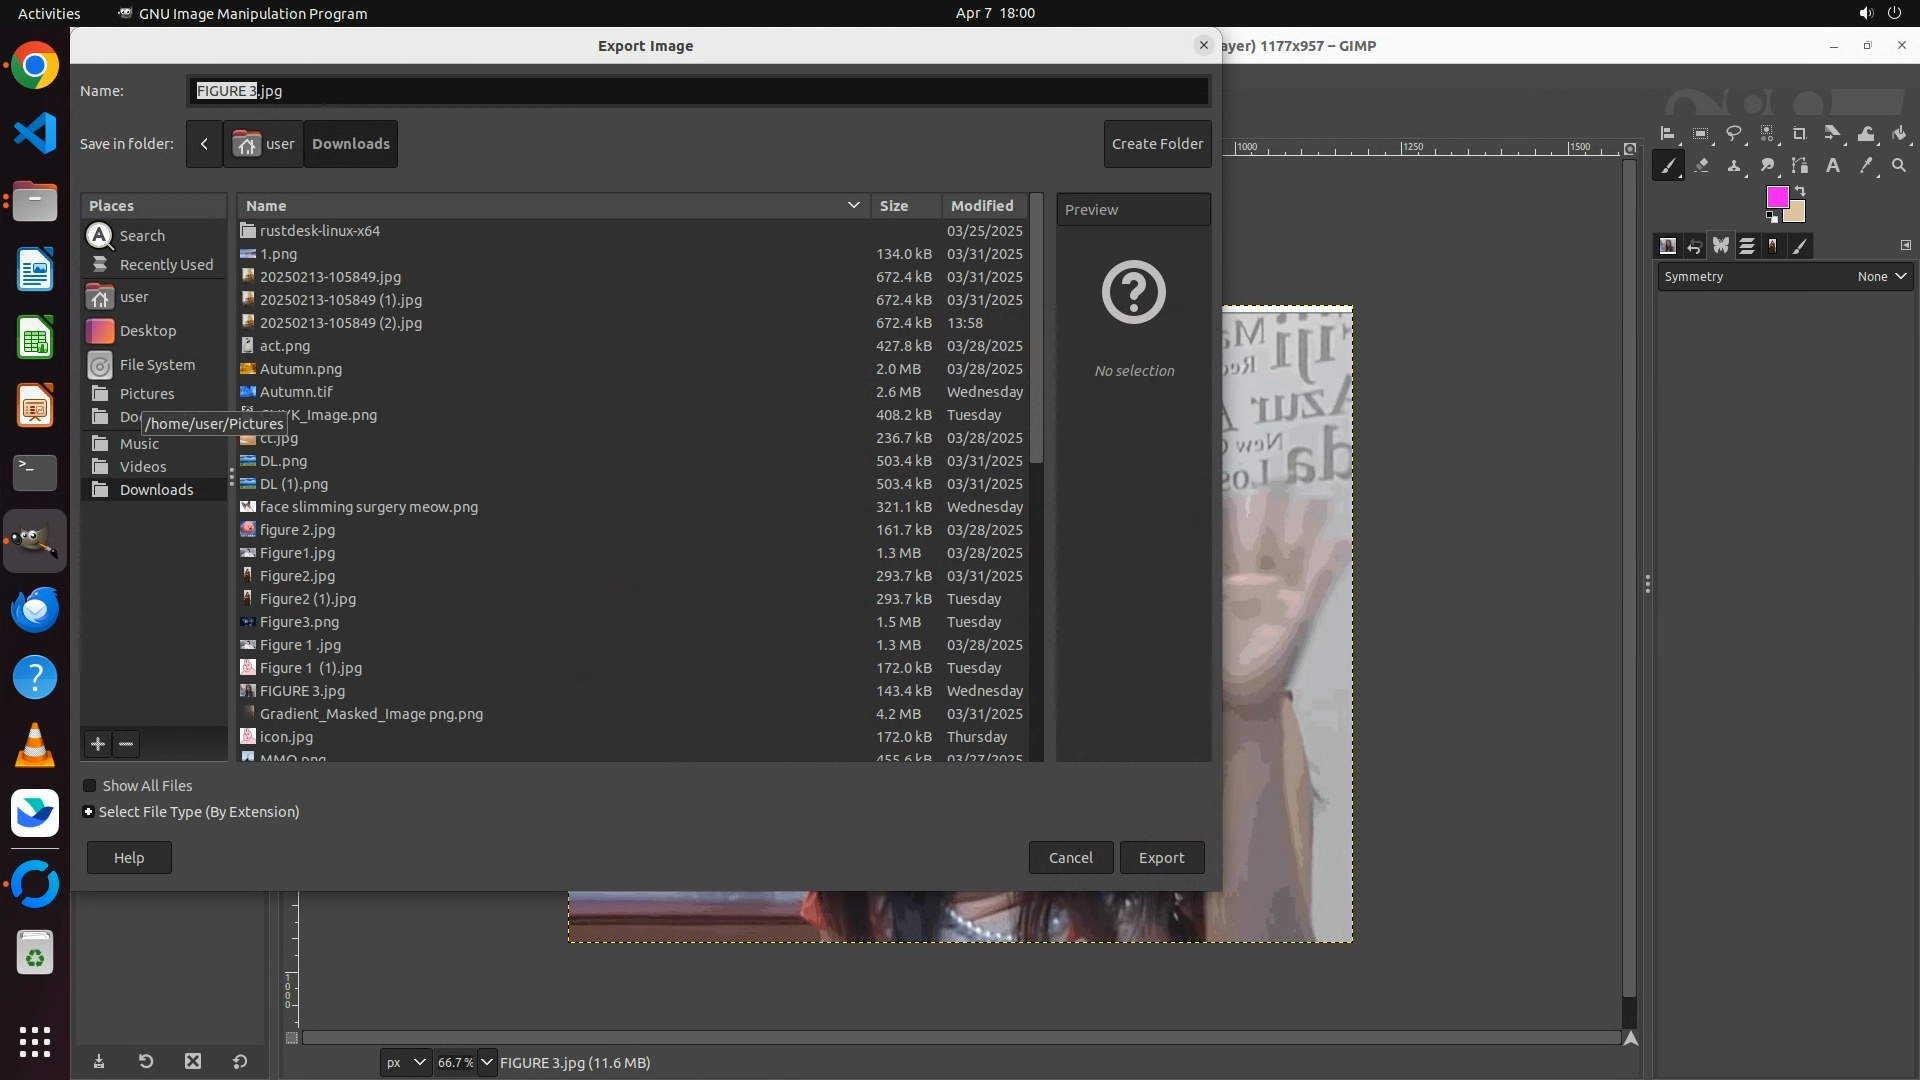The width and height of the screenshot is (1920, 1080).
Task: Click the Create Folder button
Action: point(1157,144)
